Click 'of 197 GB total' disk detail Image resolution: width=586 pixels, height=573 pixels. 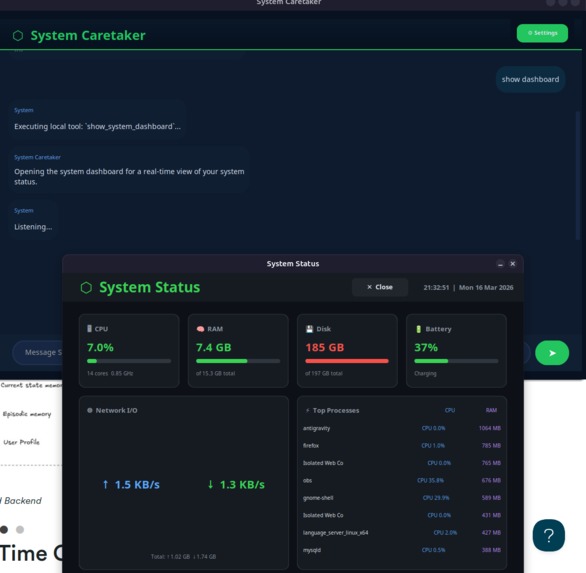324,373
